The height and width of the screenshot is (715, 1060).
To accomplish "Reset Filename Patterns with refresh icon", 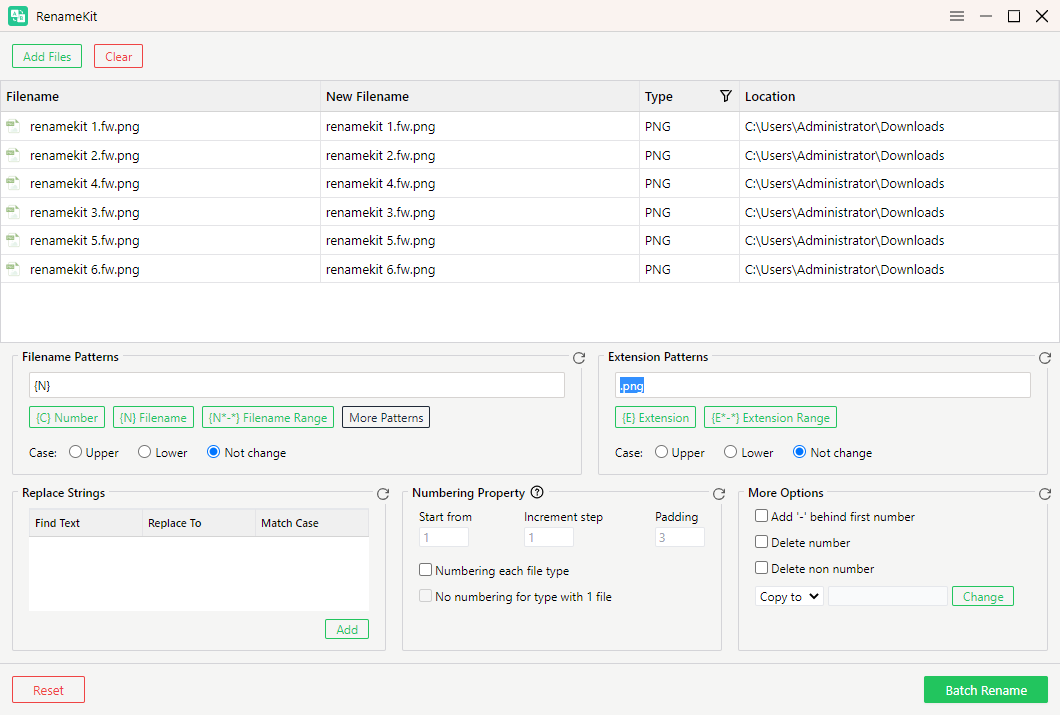I will click(x=579, y=358).
